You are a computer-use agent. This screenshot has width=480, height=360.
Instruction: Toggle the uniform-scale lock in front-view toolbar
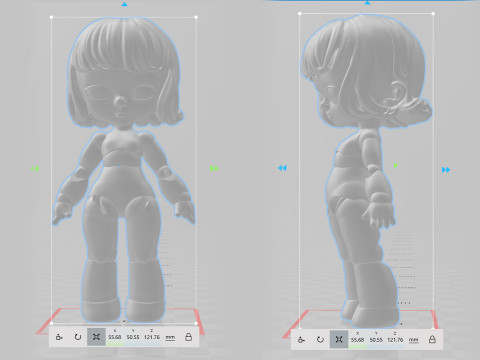(188, 337)
